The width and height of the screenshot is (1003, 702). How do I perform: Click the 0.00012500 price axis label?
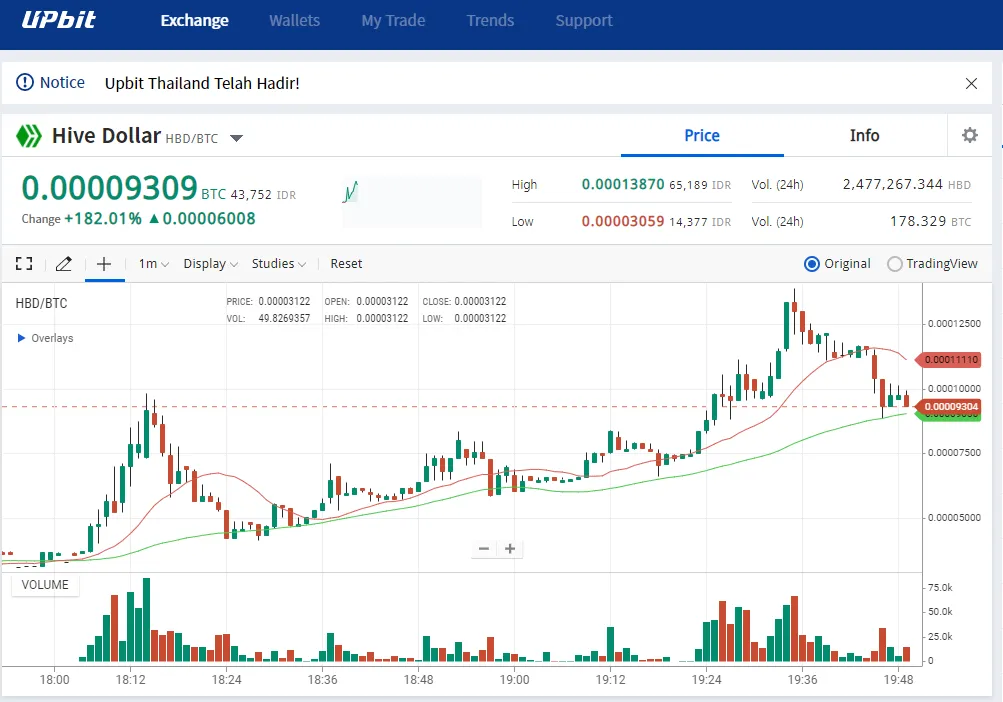click(954, 324)
